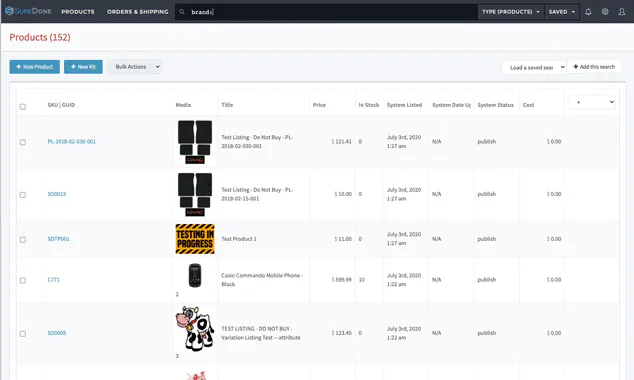Click the System Date Updated column header
634x380 pixels.
point(451,105)
